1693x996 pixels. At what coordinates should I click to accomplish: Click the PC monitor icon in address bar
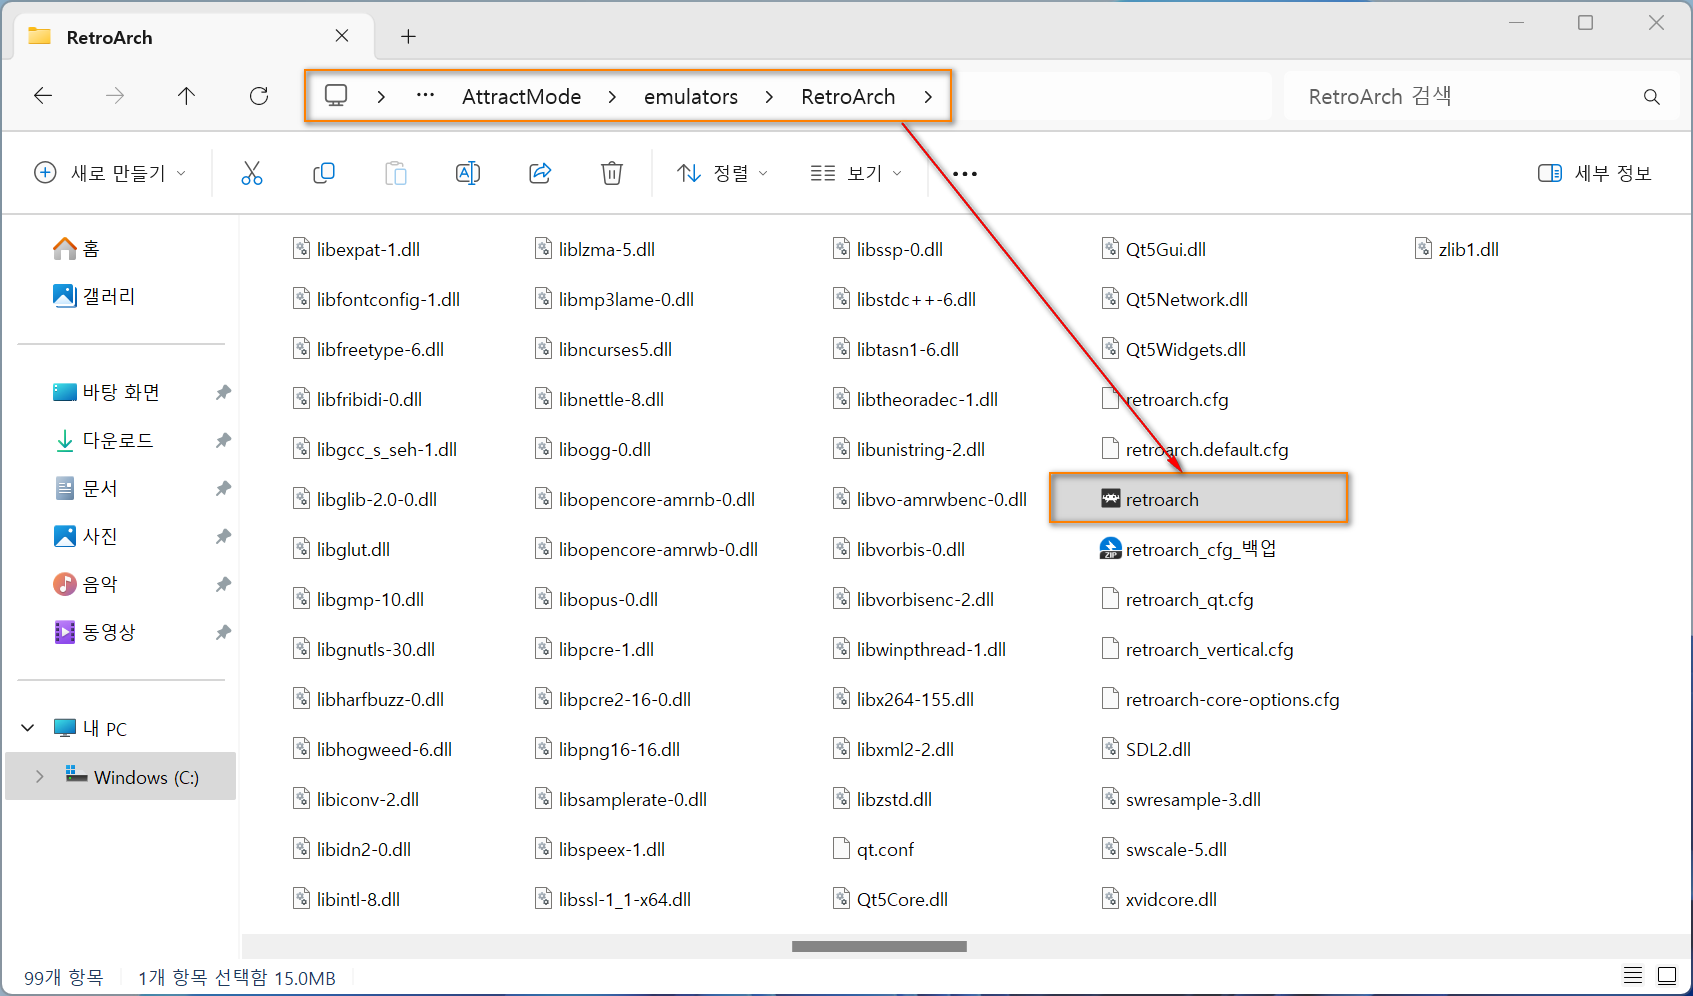336,96
